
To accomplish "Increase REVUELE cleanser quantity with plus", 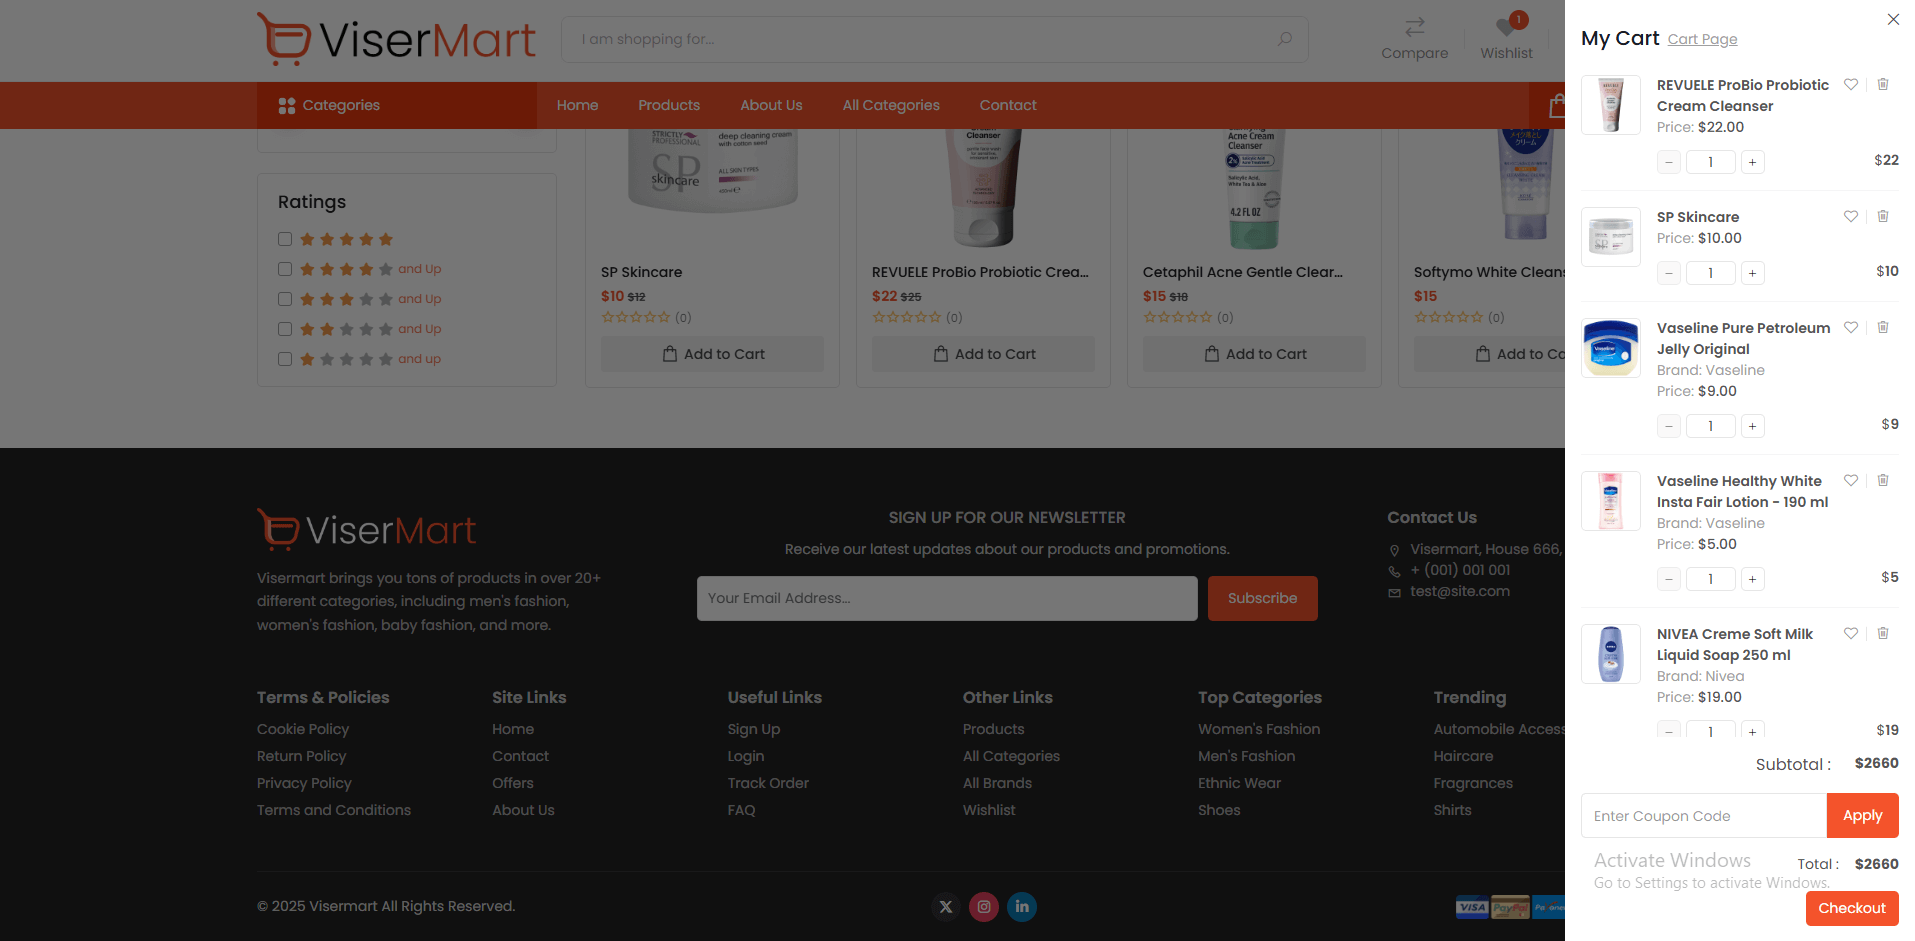I will [x=1752, y=162].
